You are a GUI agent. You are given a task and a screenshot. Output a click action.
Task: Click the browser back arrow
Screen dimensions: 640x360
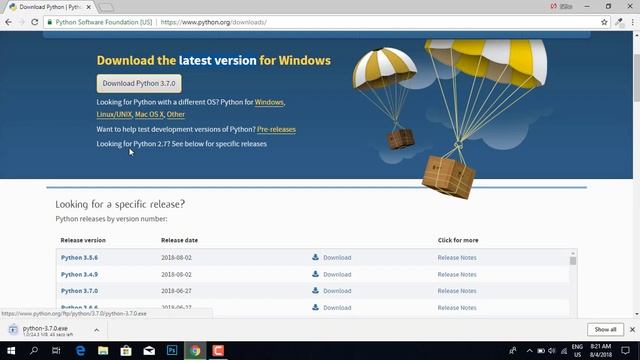click(9, 22)
